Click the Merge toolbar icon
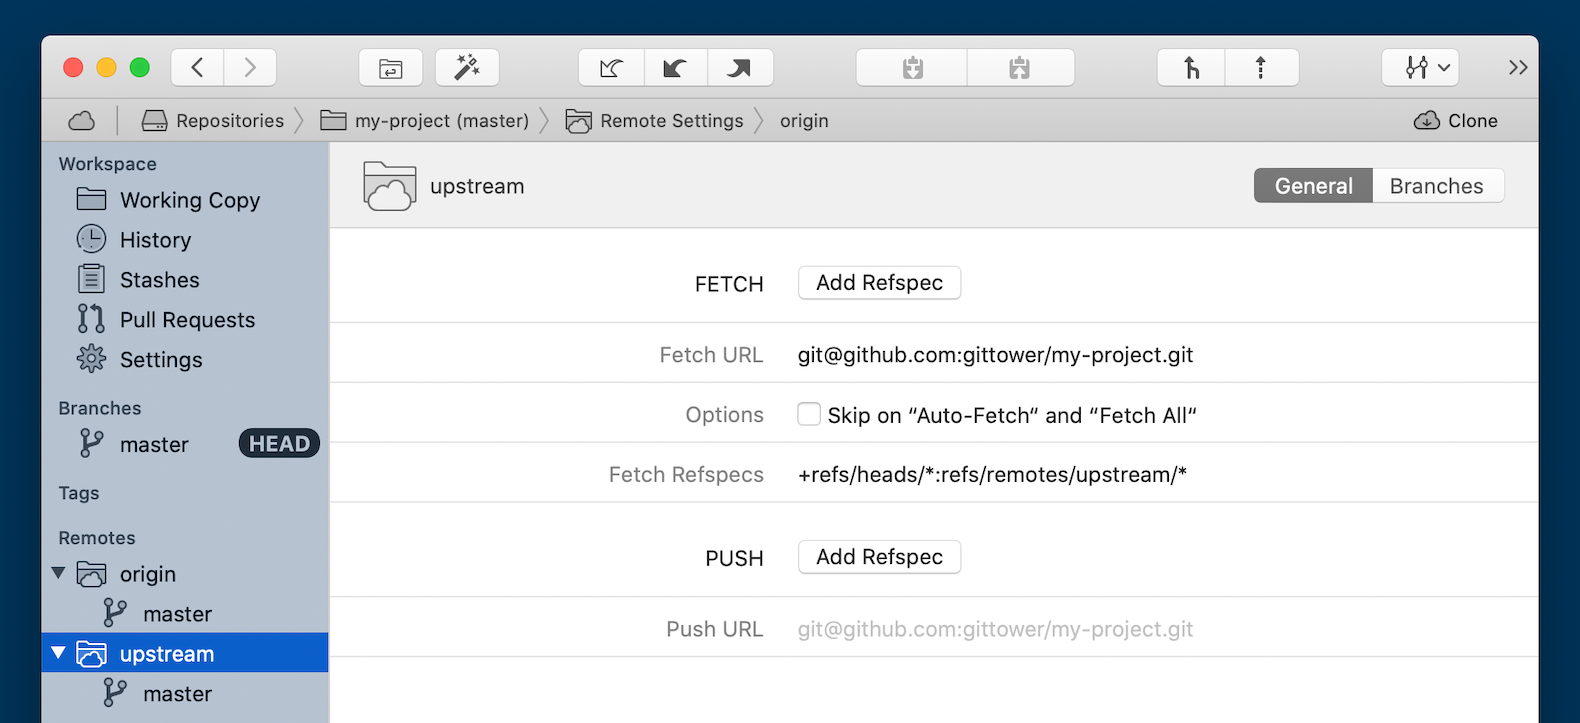 1191,68
